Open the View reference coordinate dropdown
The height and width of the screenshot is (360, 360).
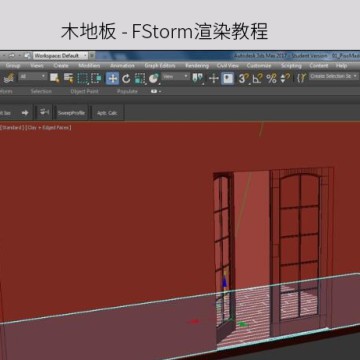coord(175,77)
